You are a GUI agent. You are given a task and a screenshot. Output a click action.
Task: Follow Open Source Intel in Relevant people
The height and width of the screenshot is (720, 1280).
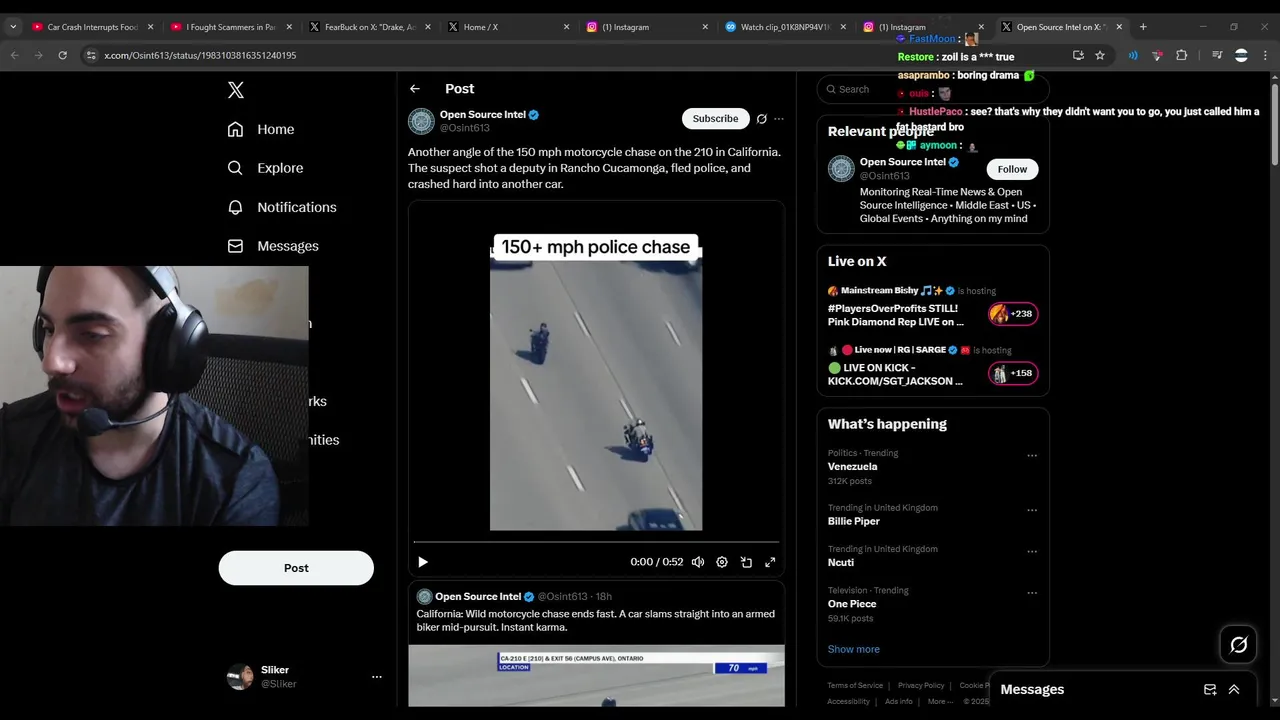1012,169
